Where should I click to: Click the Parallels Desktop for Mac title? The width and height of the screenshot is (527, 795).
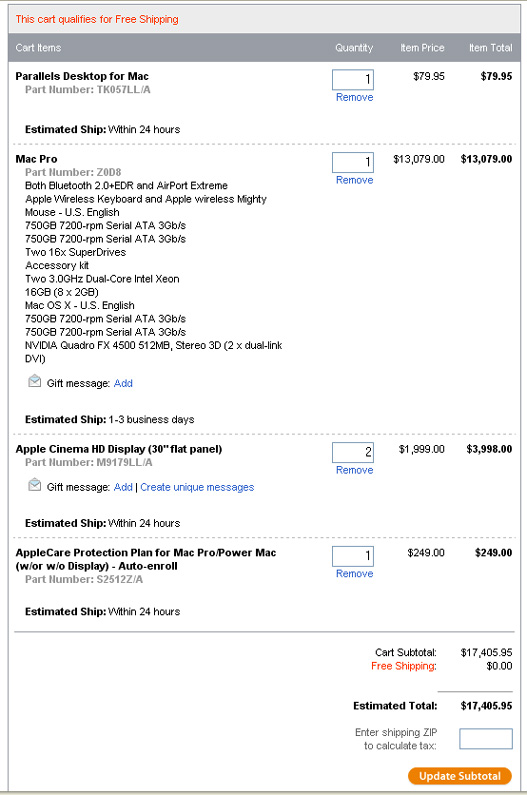coord(82,77)
